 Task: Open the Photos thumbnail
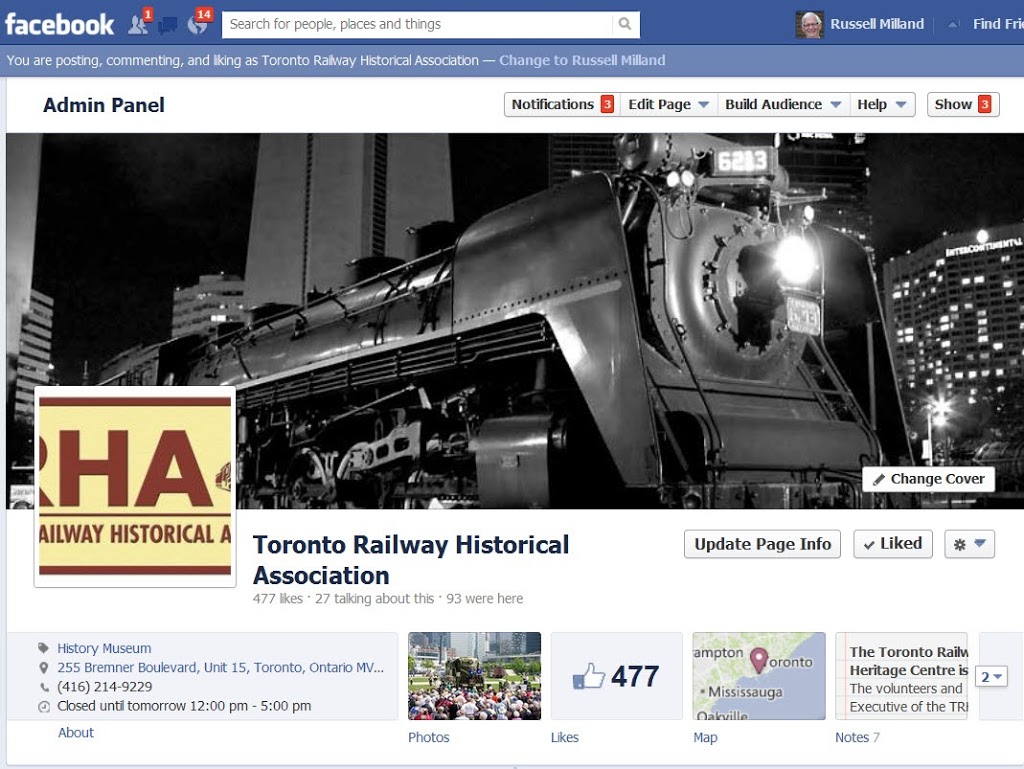pos(474,675)
